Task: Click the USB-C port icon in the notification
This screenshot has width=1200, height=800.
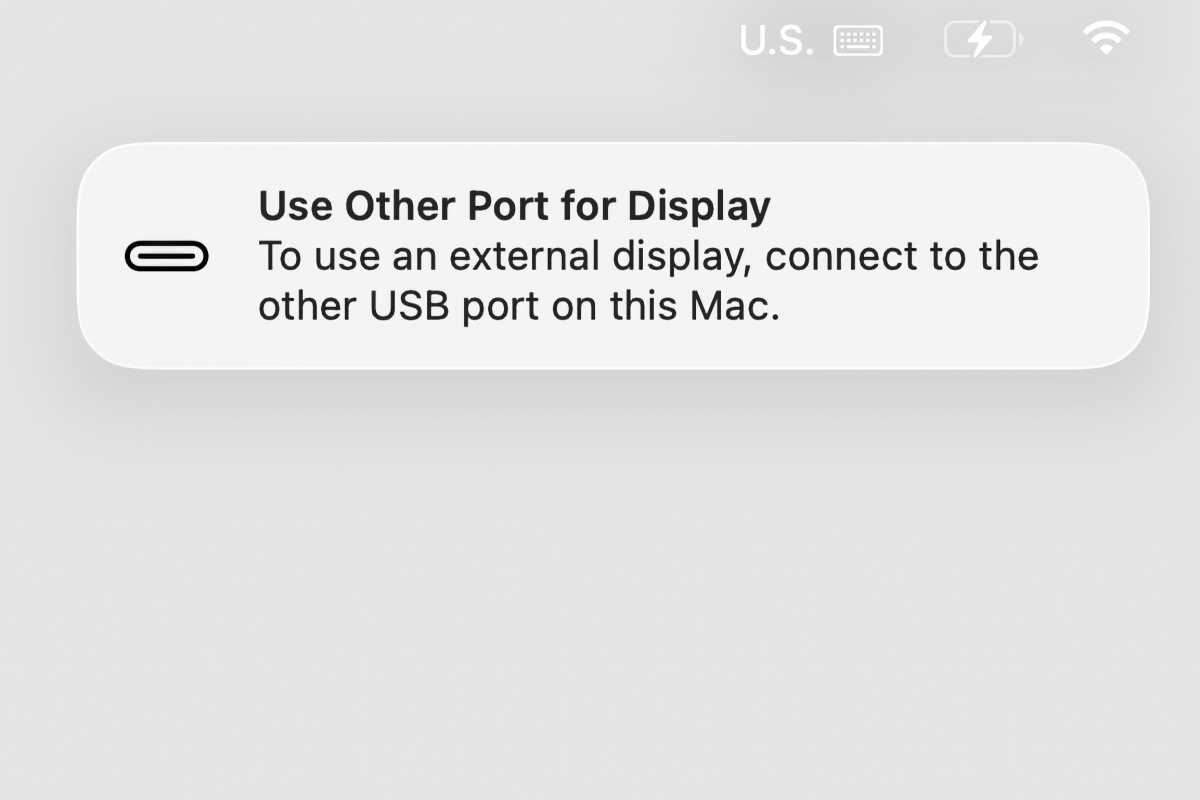Action: 167,256
